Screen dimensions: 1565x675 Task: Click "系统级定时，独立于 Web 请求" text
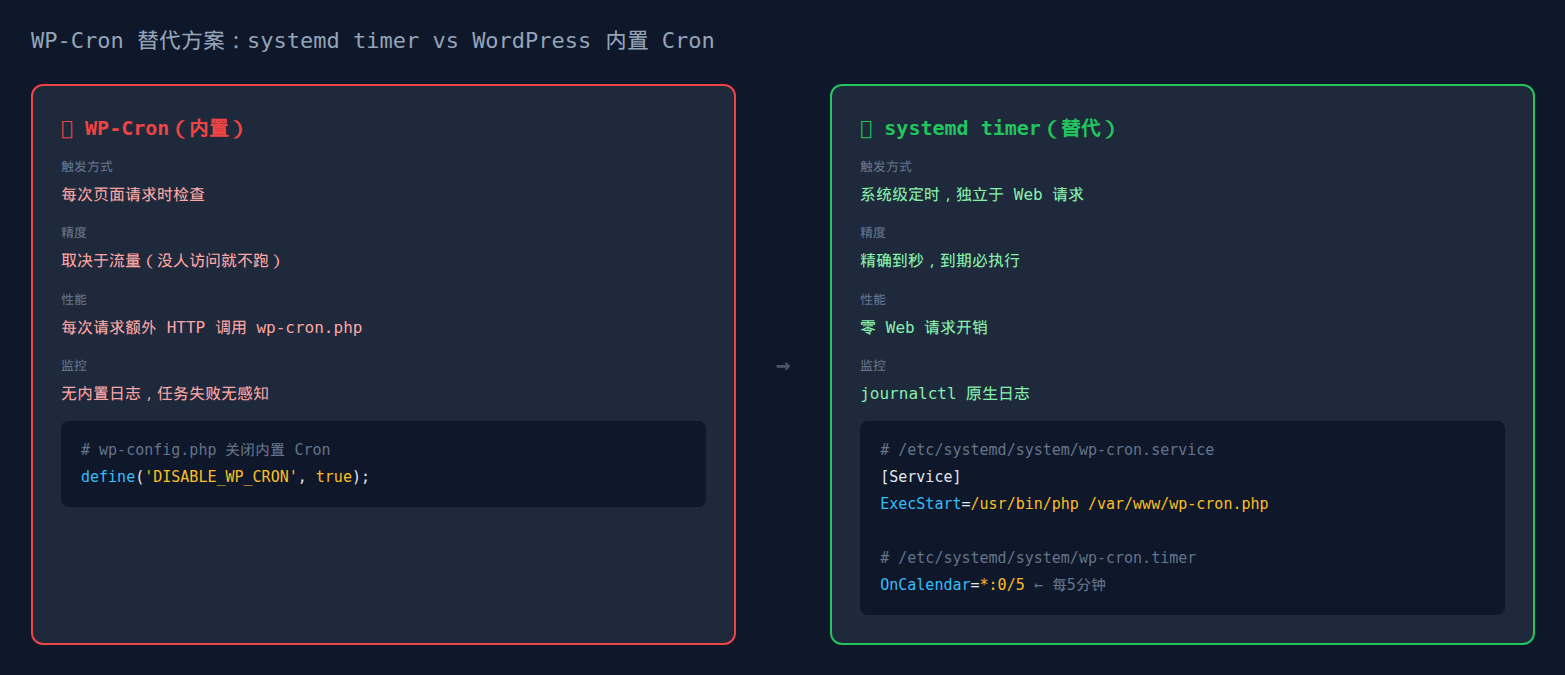pyautogui.click(x=972, y=194)
